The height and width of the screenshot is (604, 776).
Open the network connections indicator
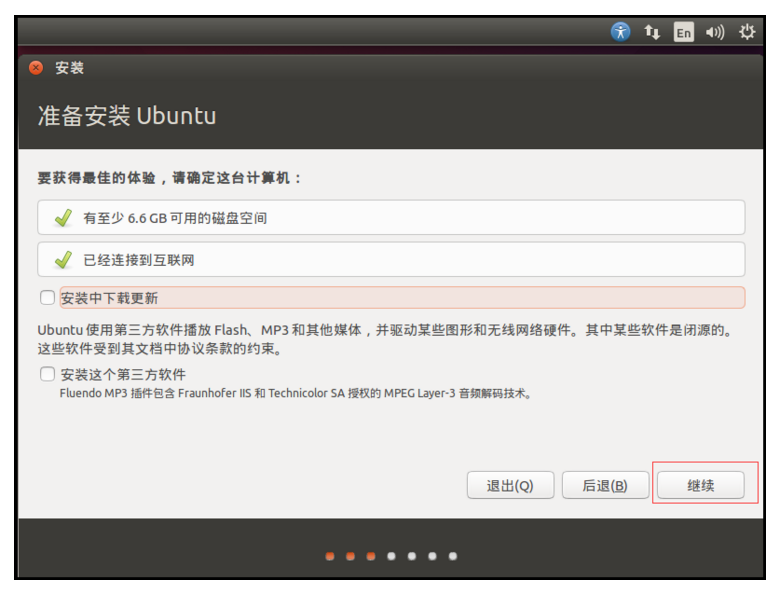pos(652,32)
